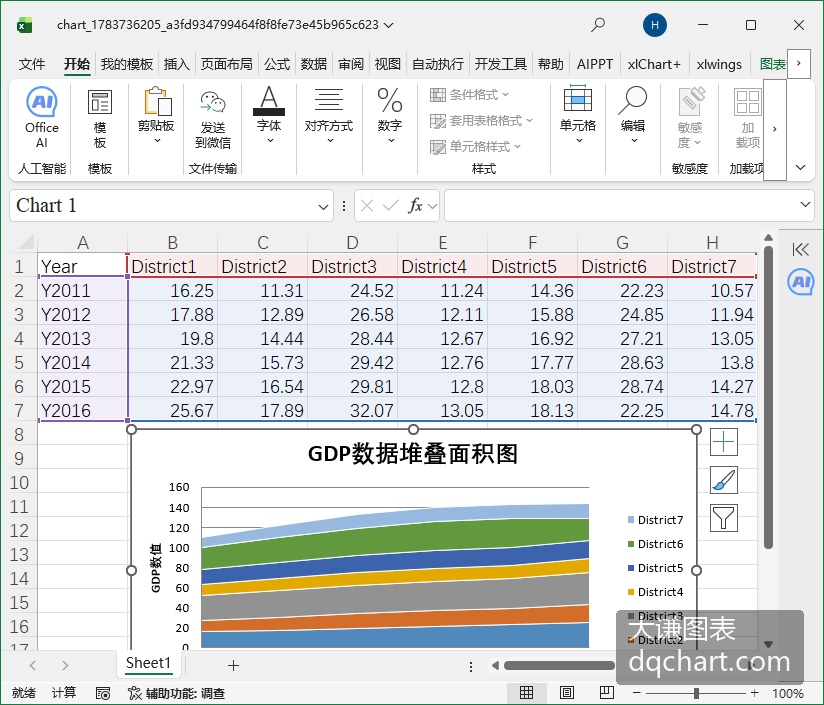Click the vertical scrollbar thumb
This screenshot has height=705, width=824.
(768, 398)
